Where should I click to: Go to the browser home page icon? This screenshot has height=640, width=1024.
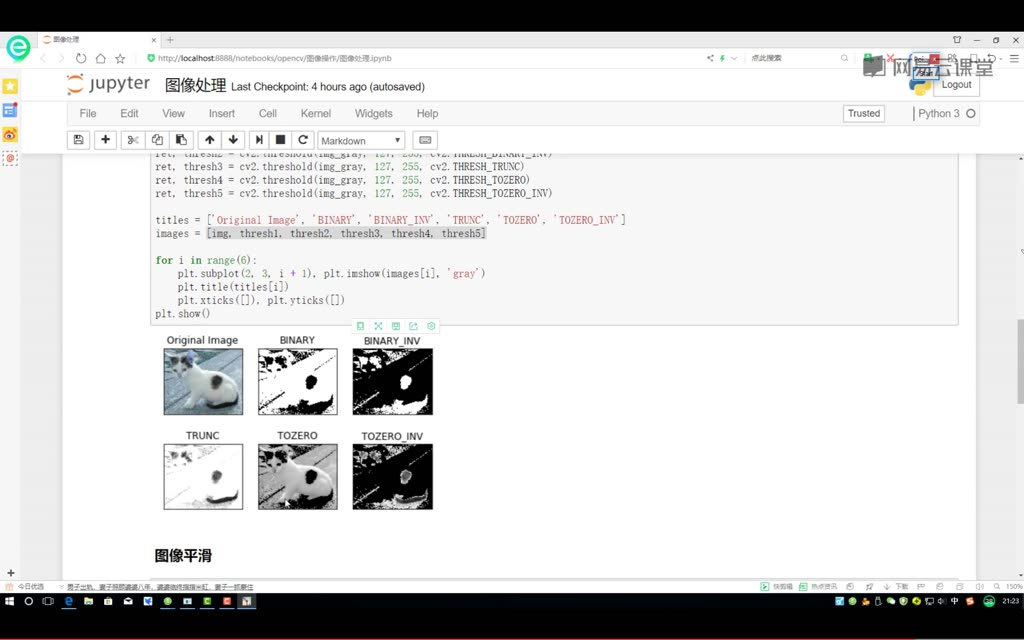click(101, 58)
